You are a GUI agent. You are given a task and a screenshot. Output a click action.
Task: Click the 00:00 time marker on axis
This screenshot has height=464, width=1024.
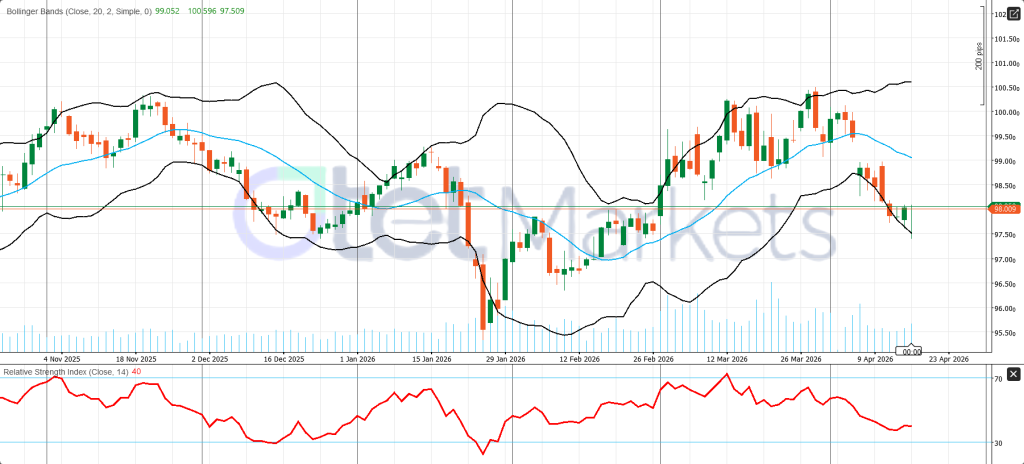(x=911, y=352)
